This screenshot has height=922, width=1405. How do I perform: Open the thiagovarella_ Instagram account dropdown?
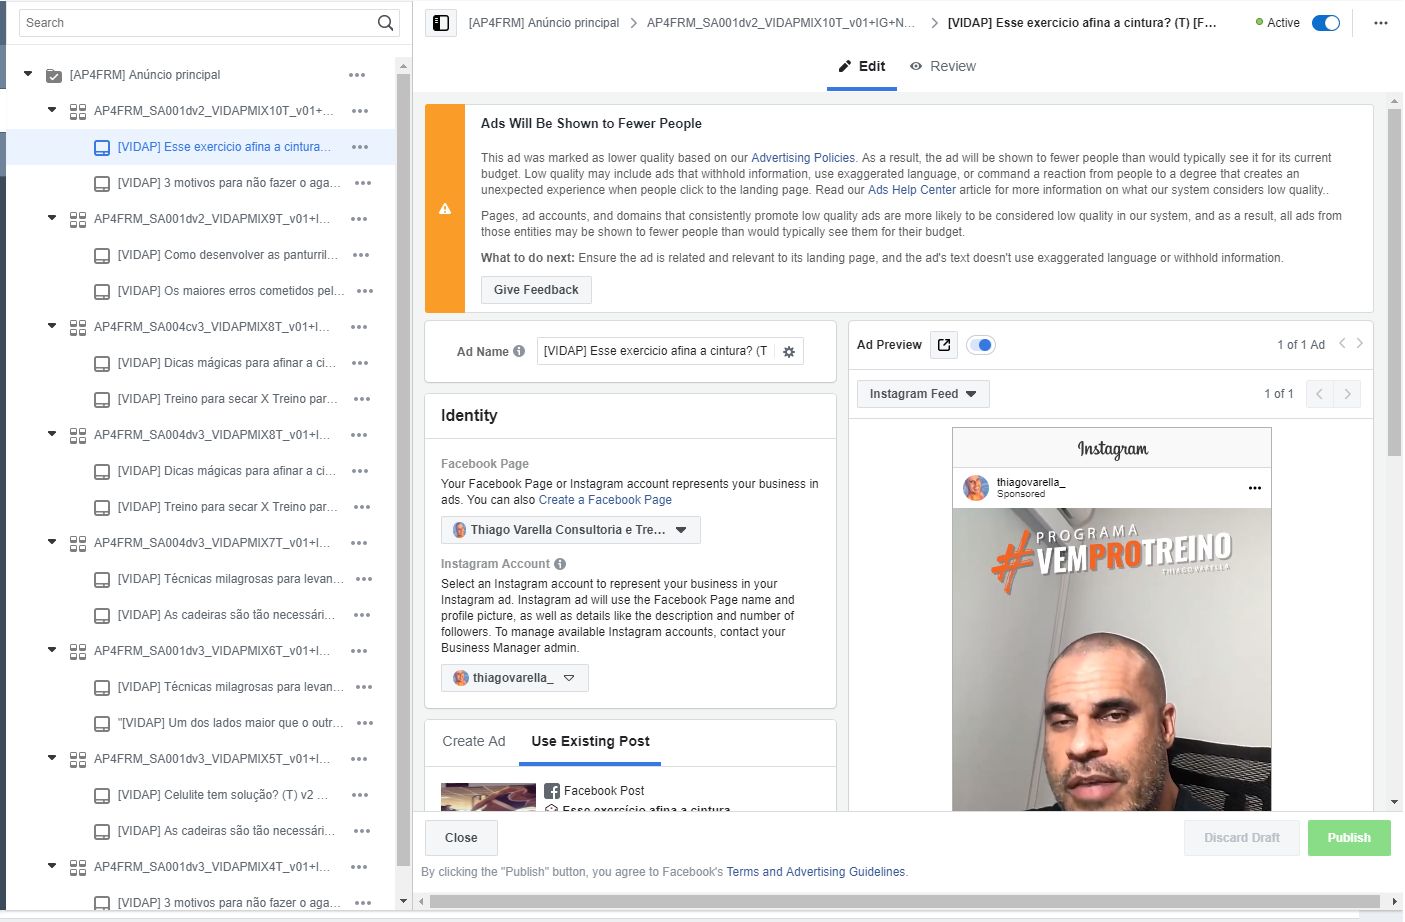(514, 678)
